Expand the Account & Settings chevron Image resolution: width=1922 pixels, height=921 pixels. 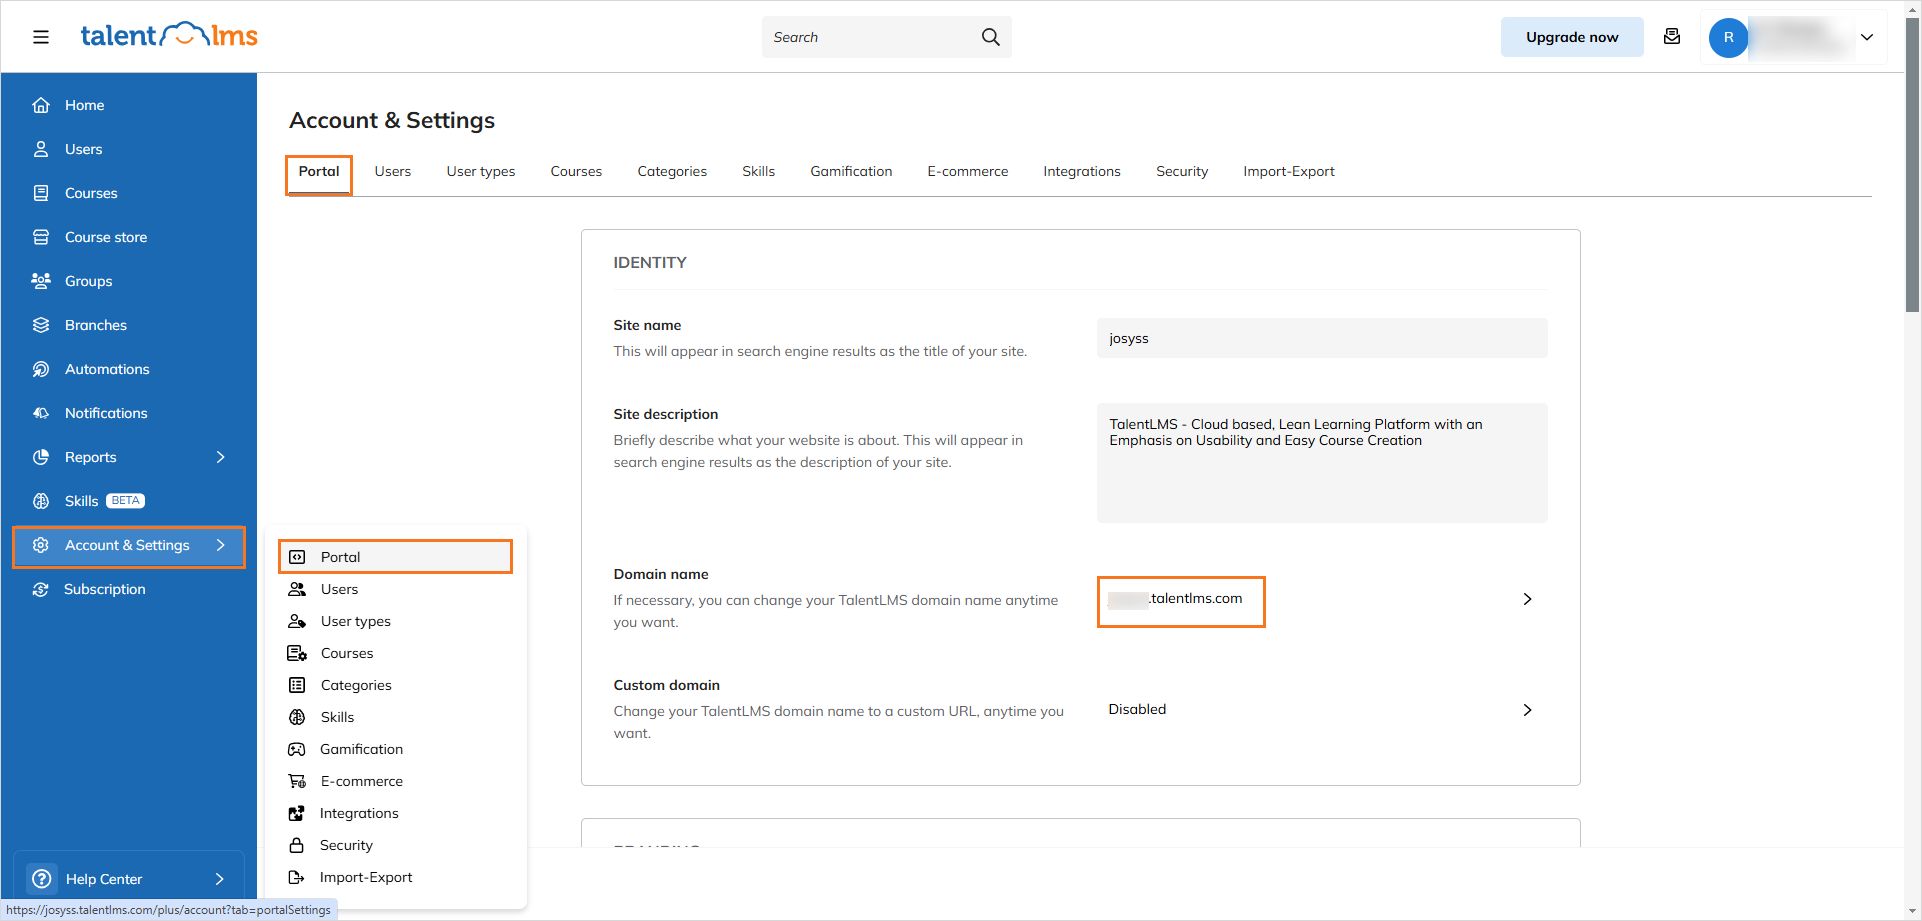tap(221, 545)
